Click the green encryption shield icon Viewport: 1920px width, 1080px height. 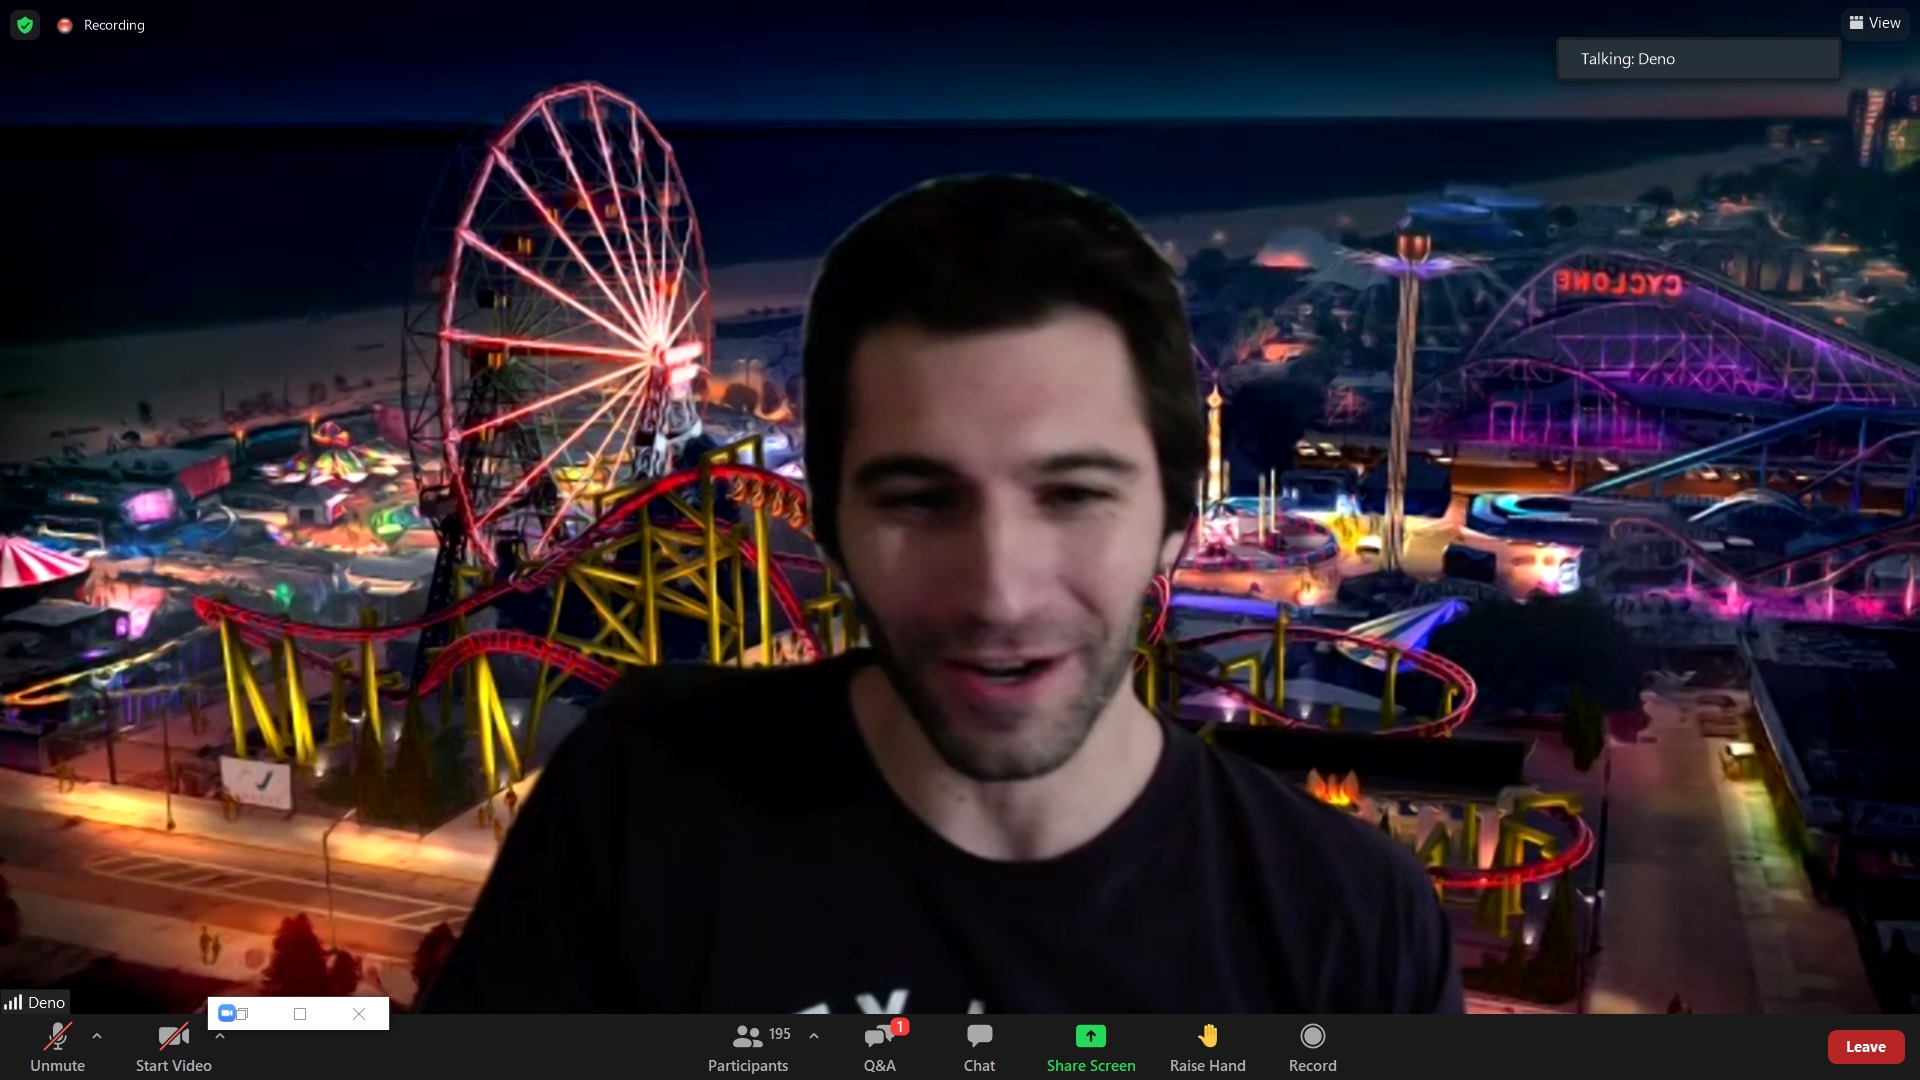[25, 25]
